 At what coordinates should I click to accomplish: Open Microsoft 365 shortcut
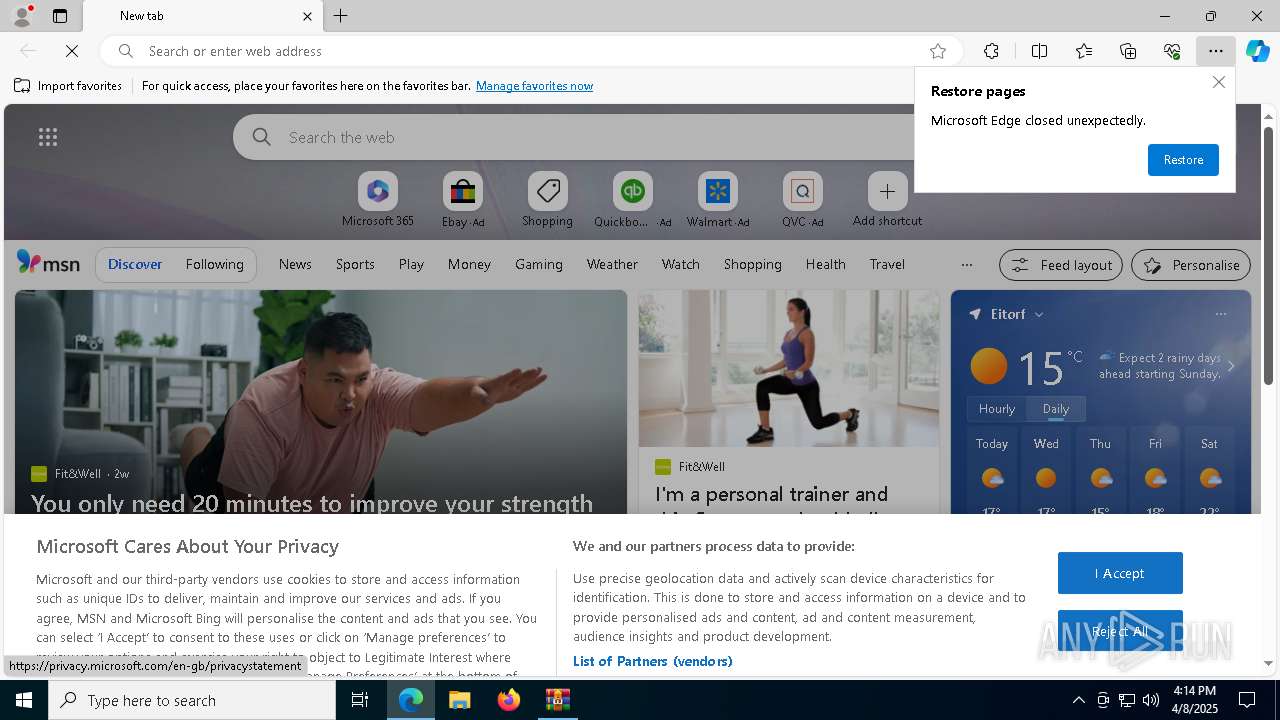coord(378,200)
